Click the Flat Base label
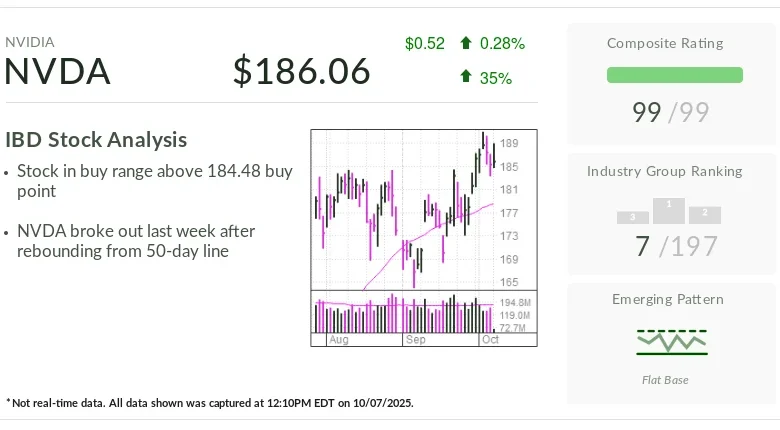 (x=665, y=380)
